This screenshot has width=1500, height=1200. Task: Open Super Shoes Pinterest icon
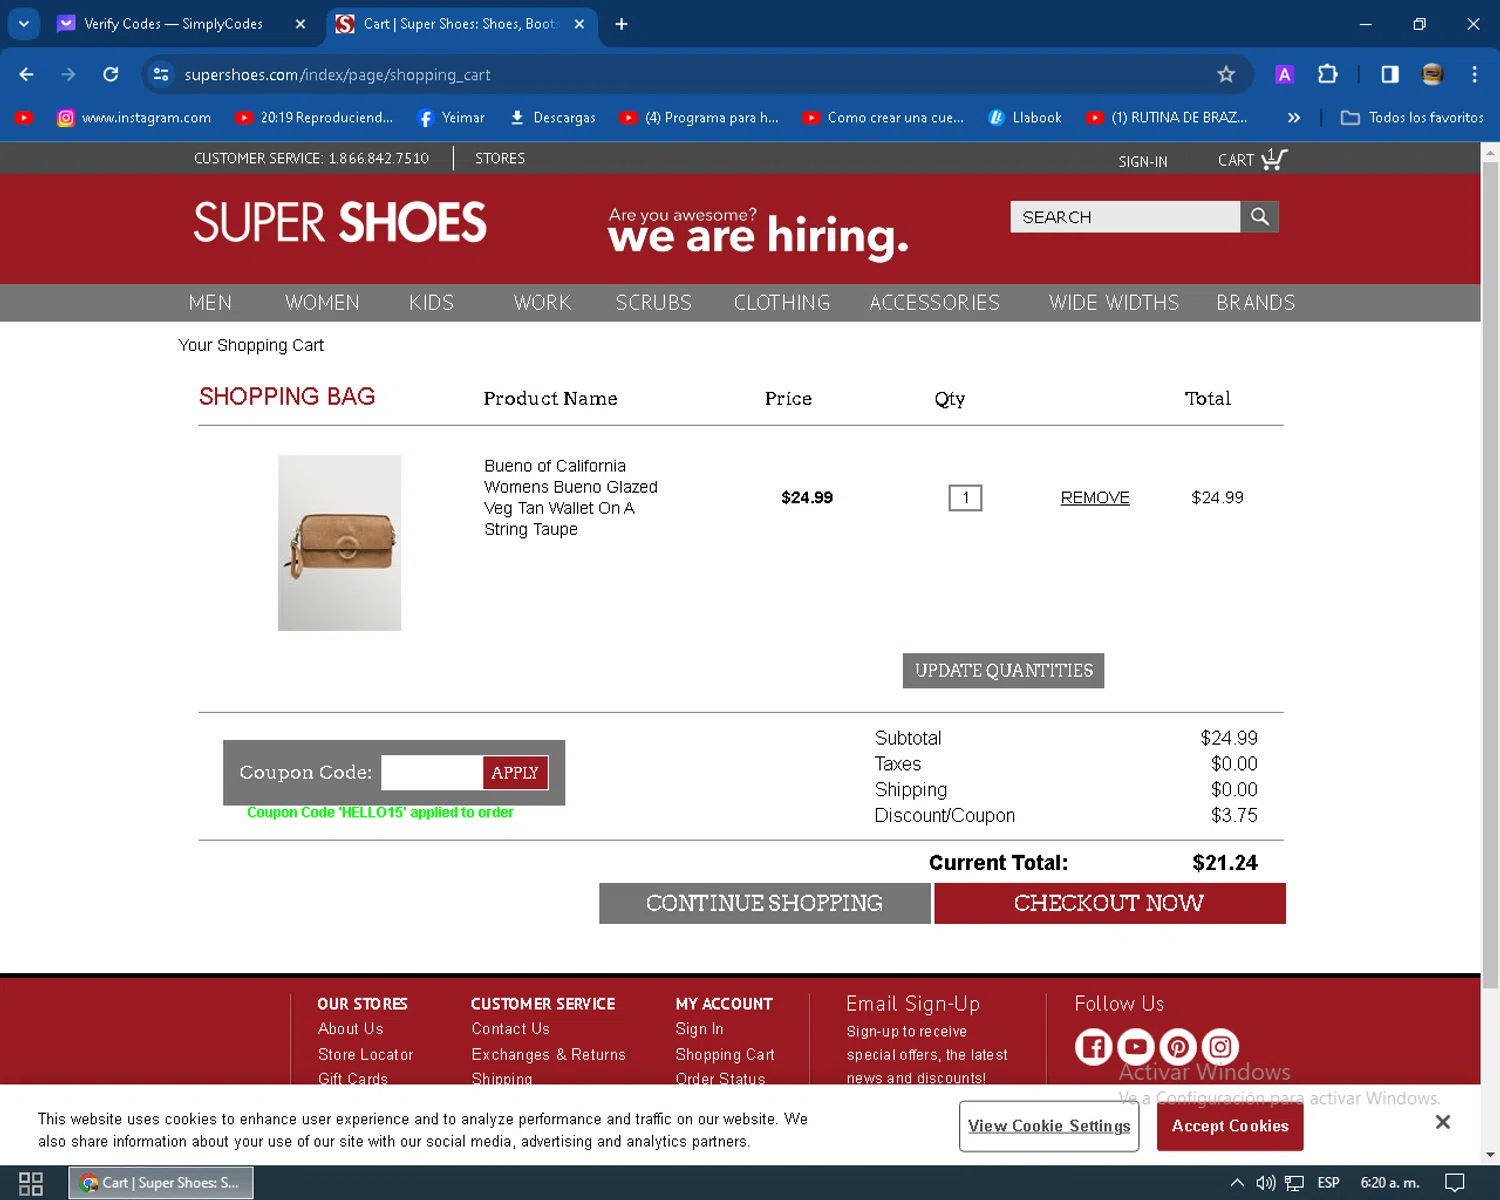pyautogui.click(x=1178, y=1047)
